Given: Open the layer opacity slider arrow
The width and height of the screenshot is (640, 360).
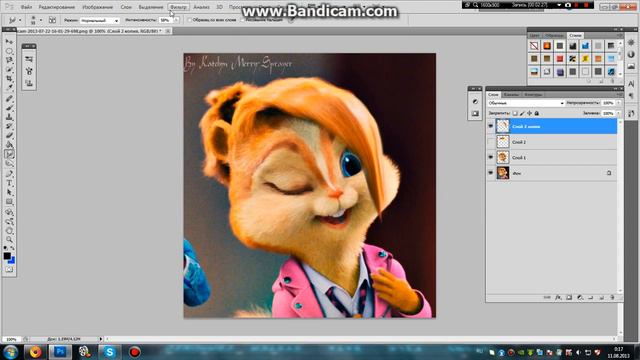Looking at the screenshot, I should [619, 103].
